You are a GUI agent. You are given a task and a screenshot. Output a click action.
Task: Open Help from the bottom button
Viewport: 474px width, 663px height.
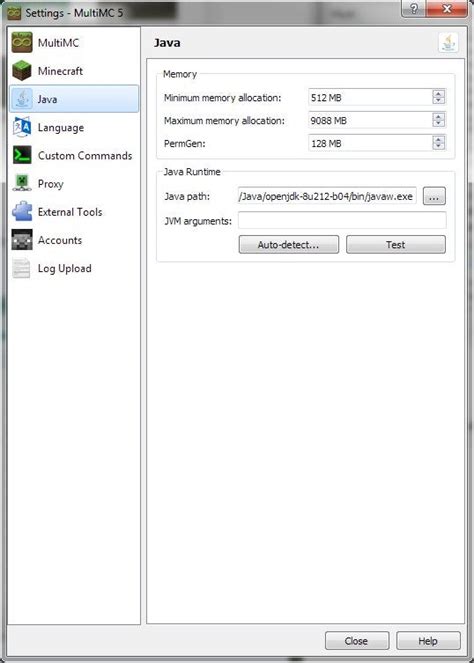[x=428, y=641]
